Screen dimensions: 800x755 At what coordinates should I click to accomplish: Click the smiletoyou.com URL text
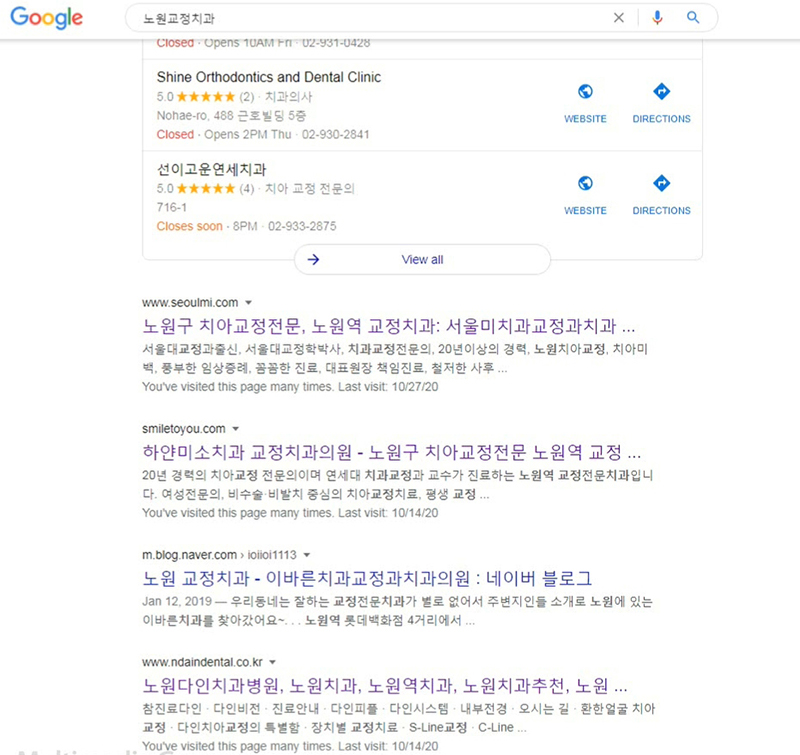184,429
